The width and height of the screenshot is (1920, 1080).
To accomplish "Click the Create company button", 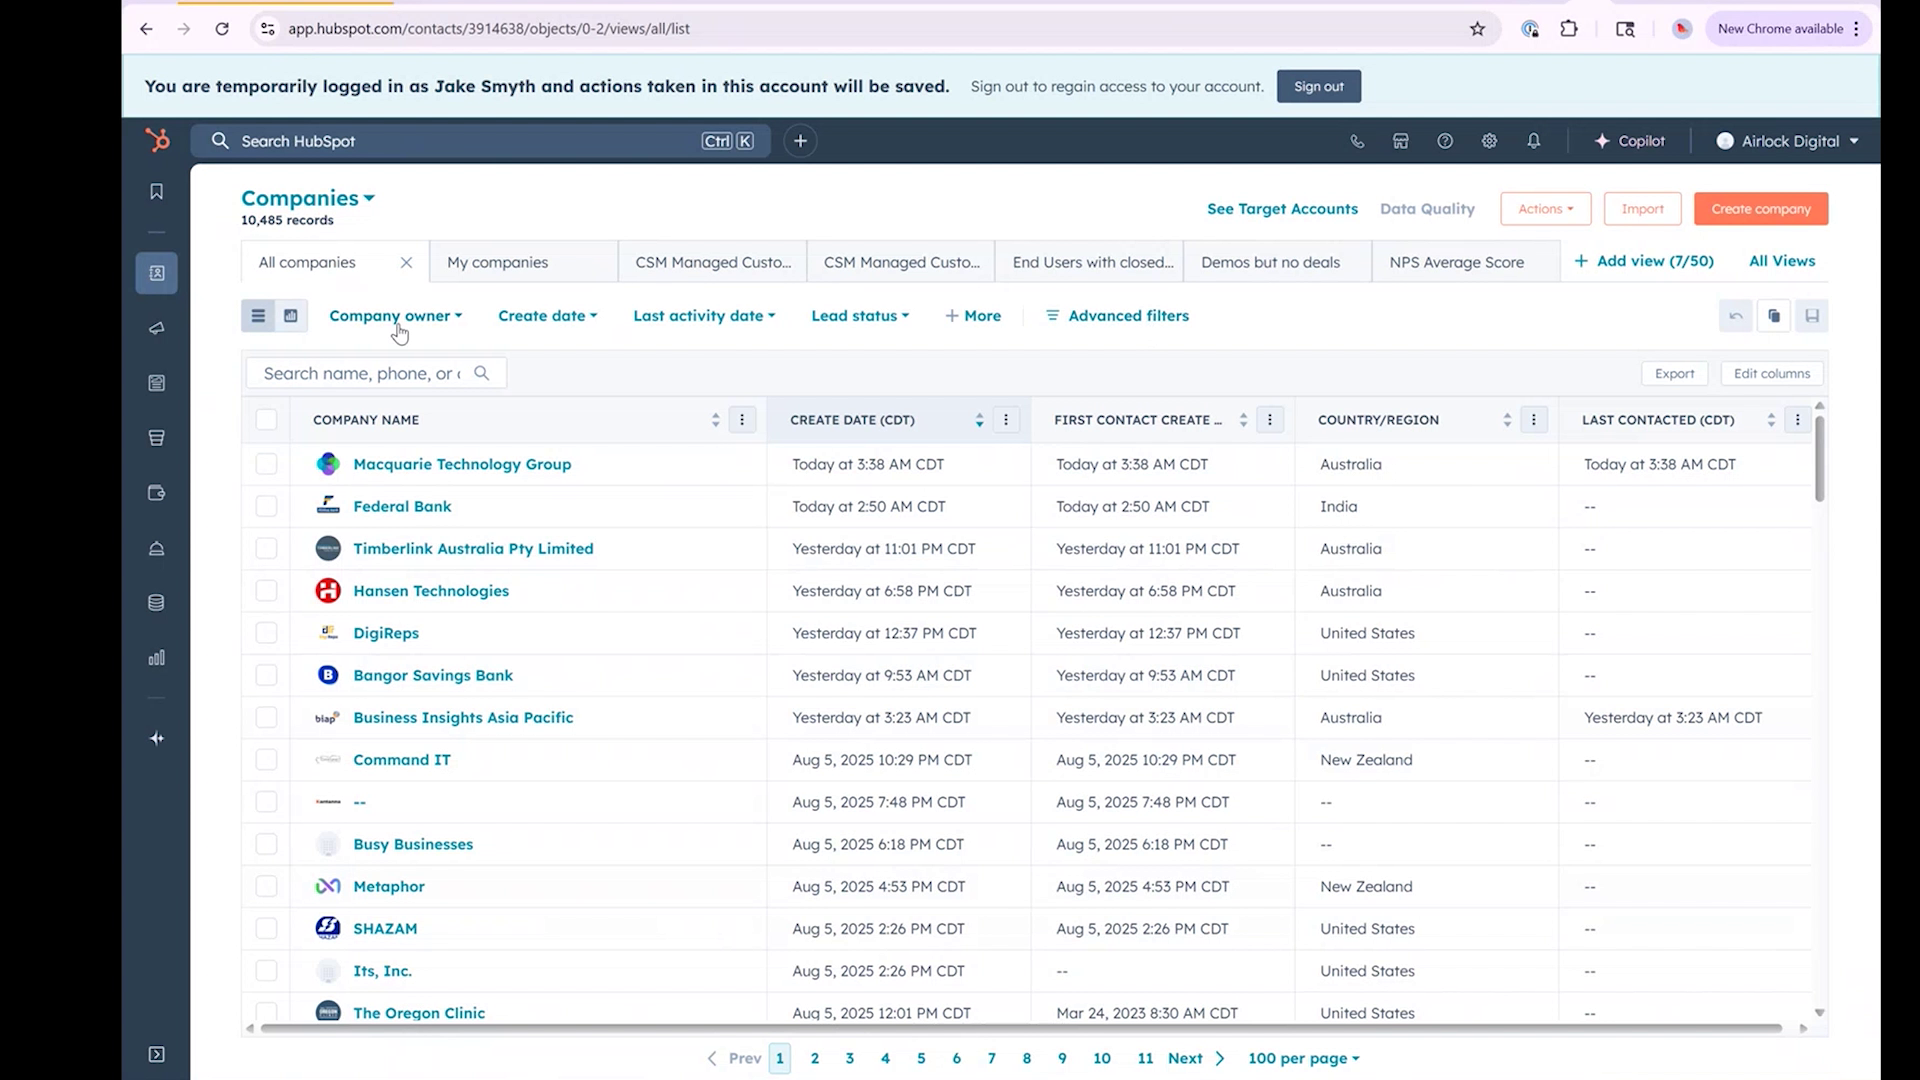I will (1760, 208).
